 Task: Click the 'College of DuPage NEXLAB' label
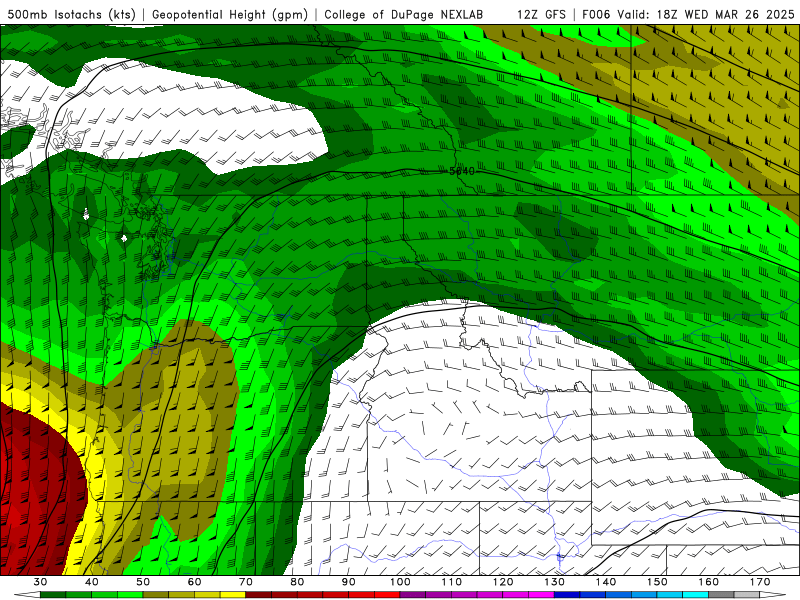(403, 15)
